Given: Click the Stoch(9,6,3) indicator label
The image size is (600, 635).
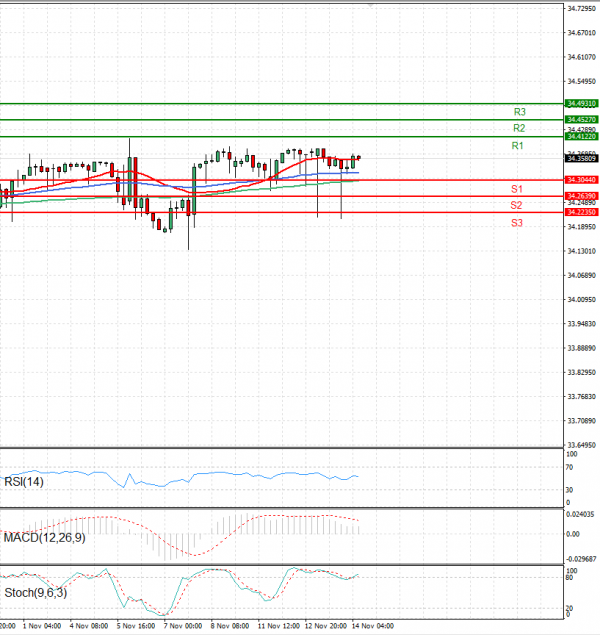Looking at the screenshot, I should pyautogui.click(x=36, y=593).
